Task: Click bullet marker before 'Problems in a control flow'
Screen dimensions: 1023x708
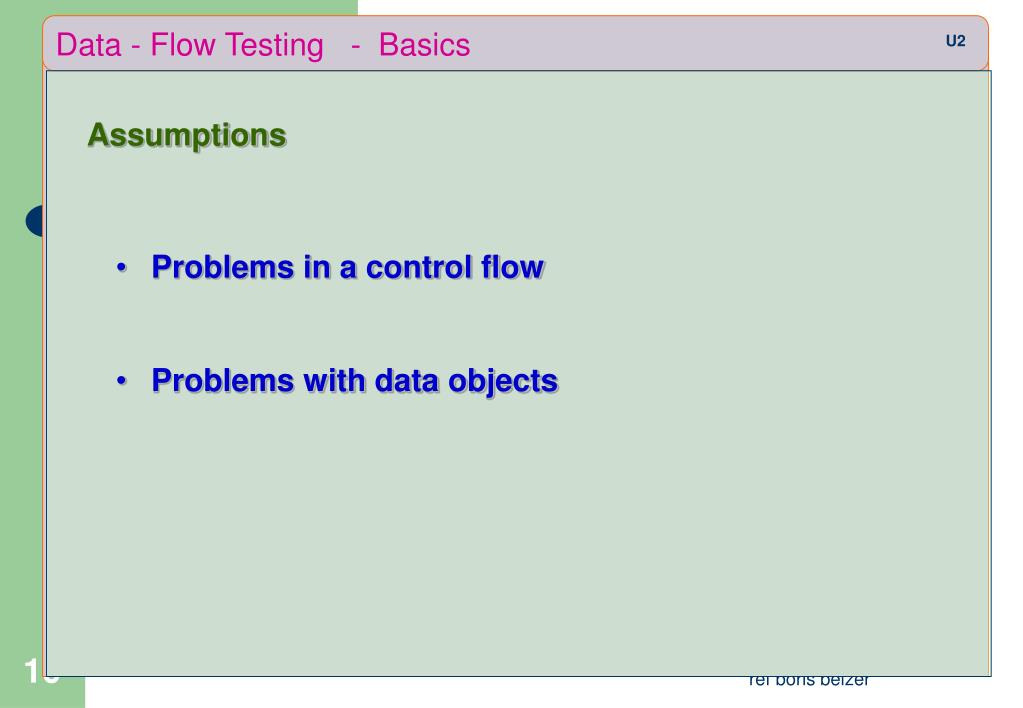Action: [122, 269]
